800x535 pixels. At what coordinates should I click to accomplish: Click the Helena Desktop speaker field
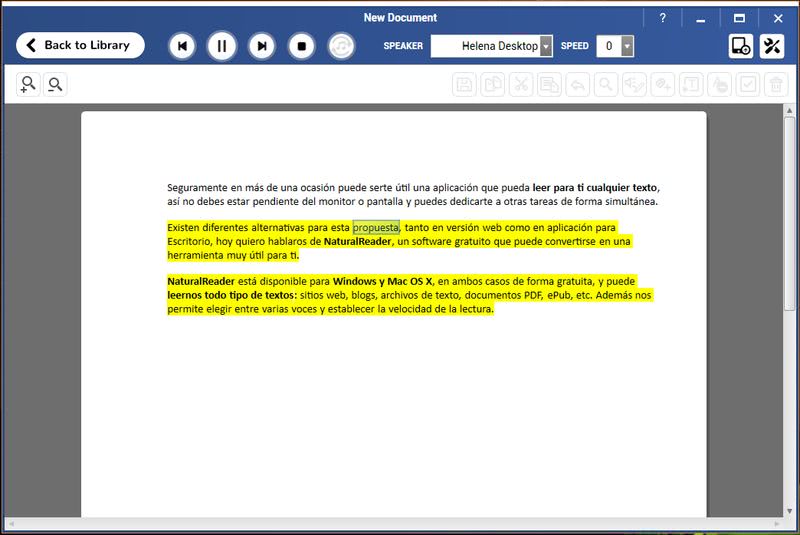pos(485,46)
